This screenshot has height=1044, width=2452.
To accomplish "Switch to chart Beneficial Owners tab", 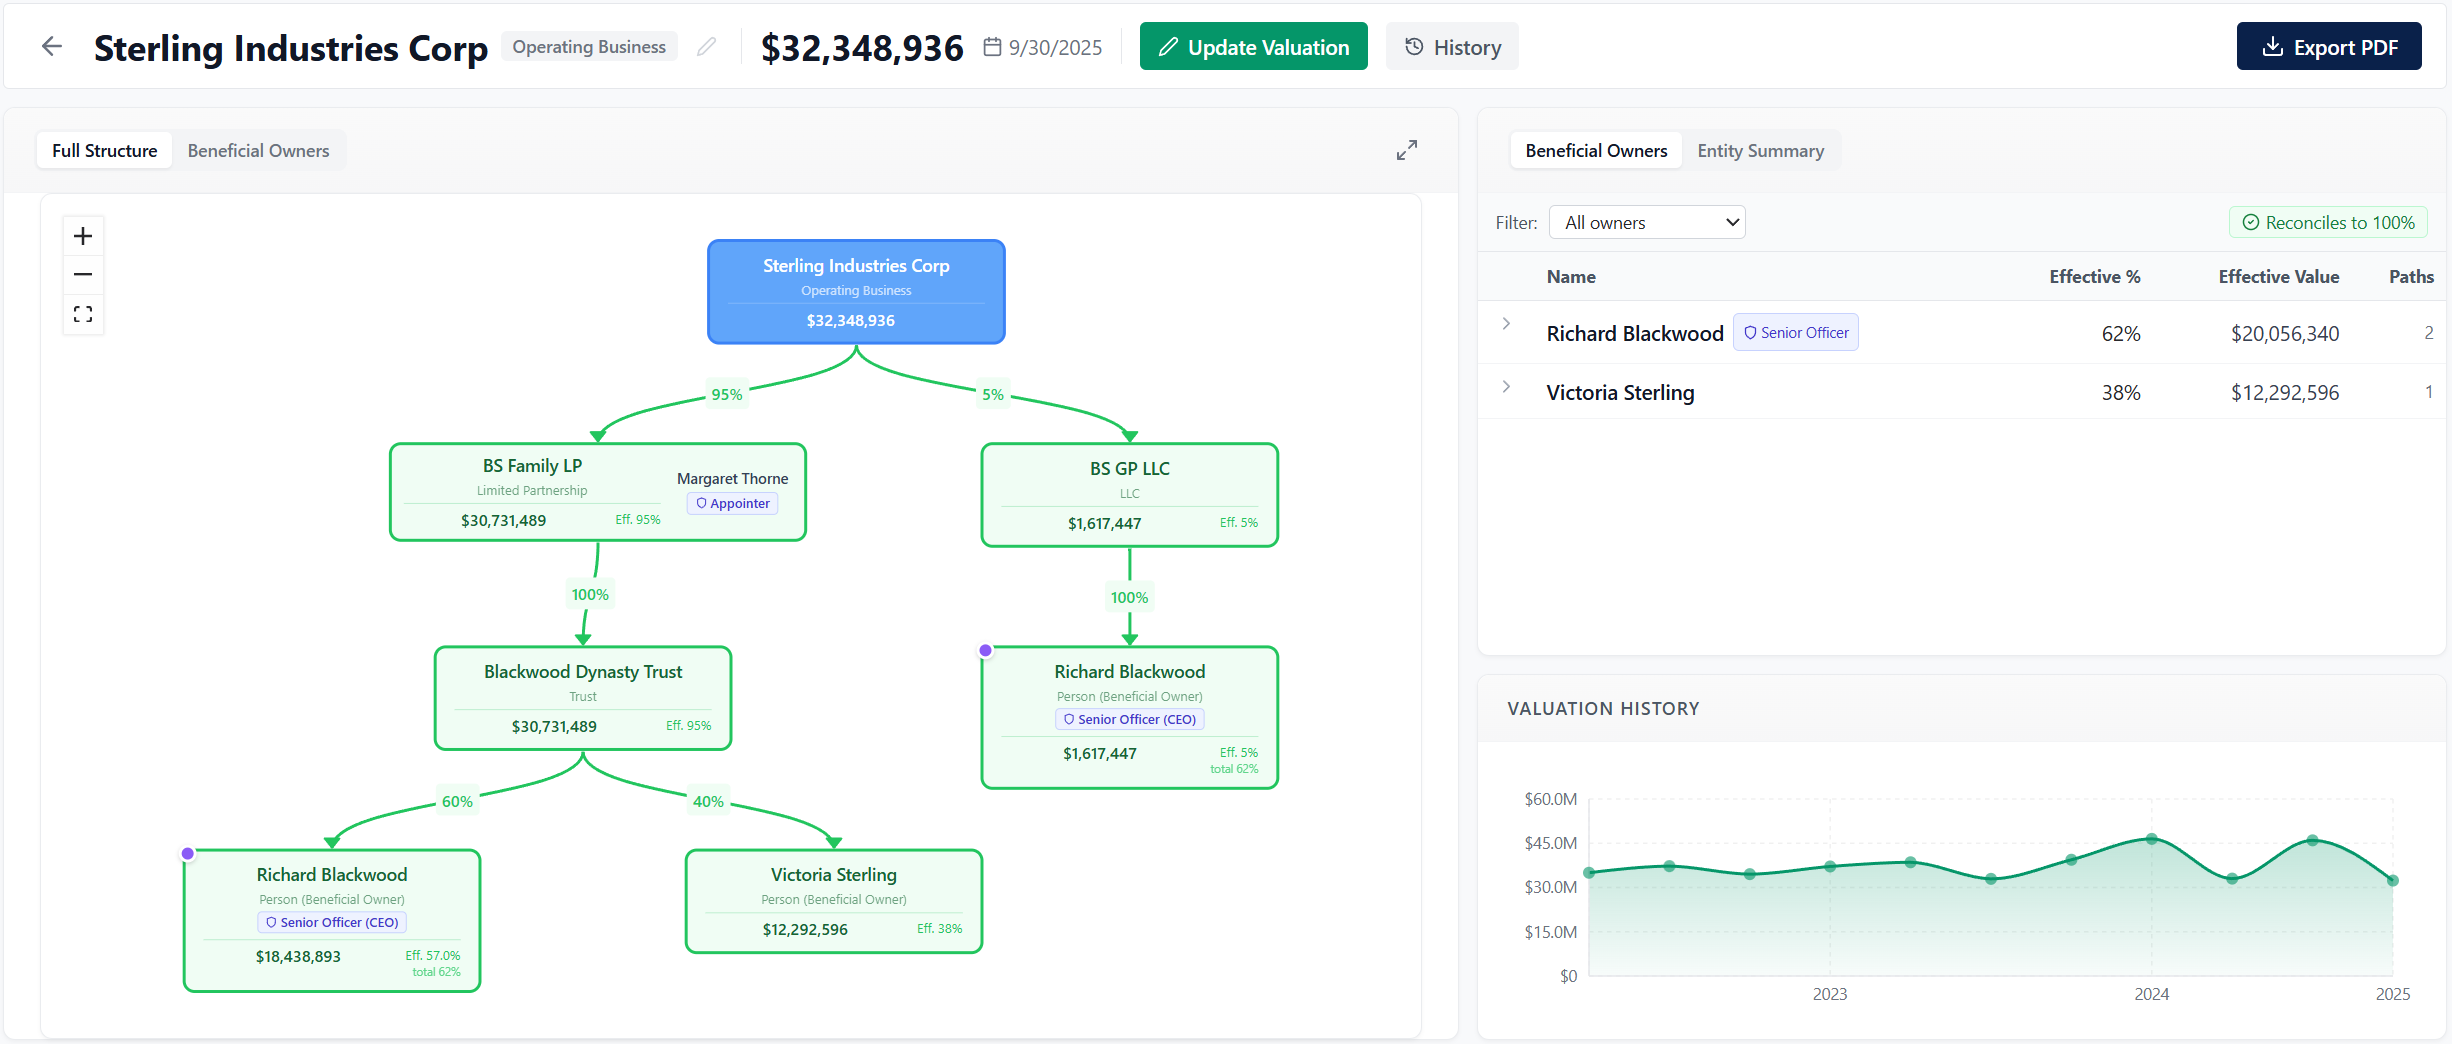I will [x=258, y=151].
